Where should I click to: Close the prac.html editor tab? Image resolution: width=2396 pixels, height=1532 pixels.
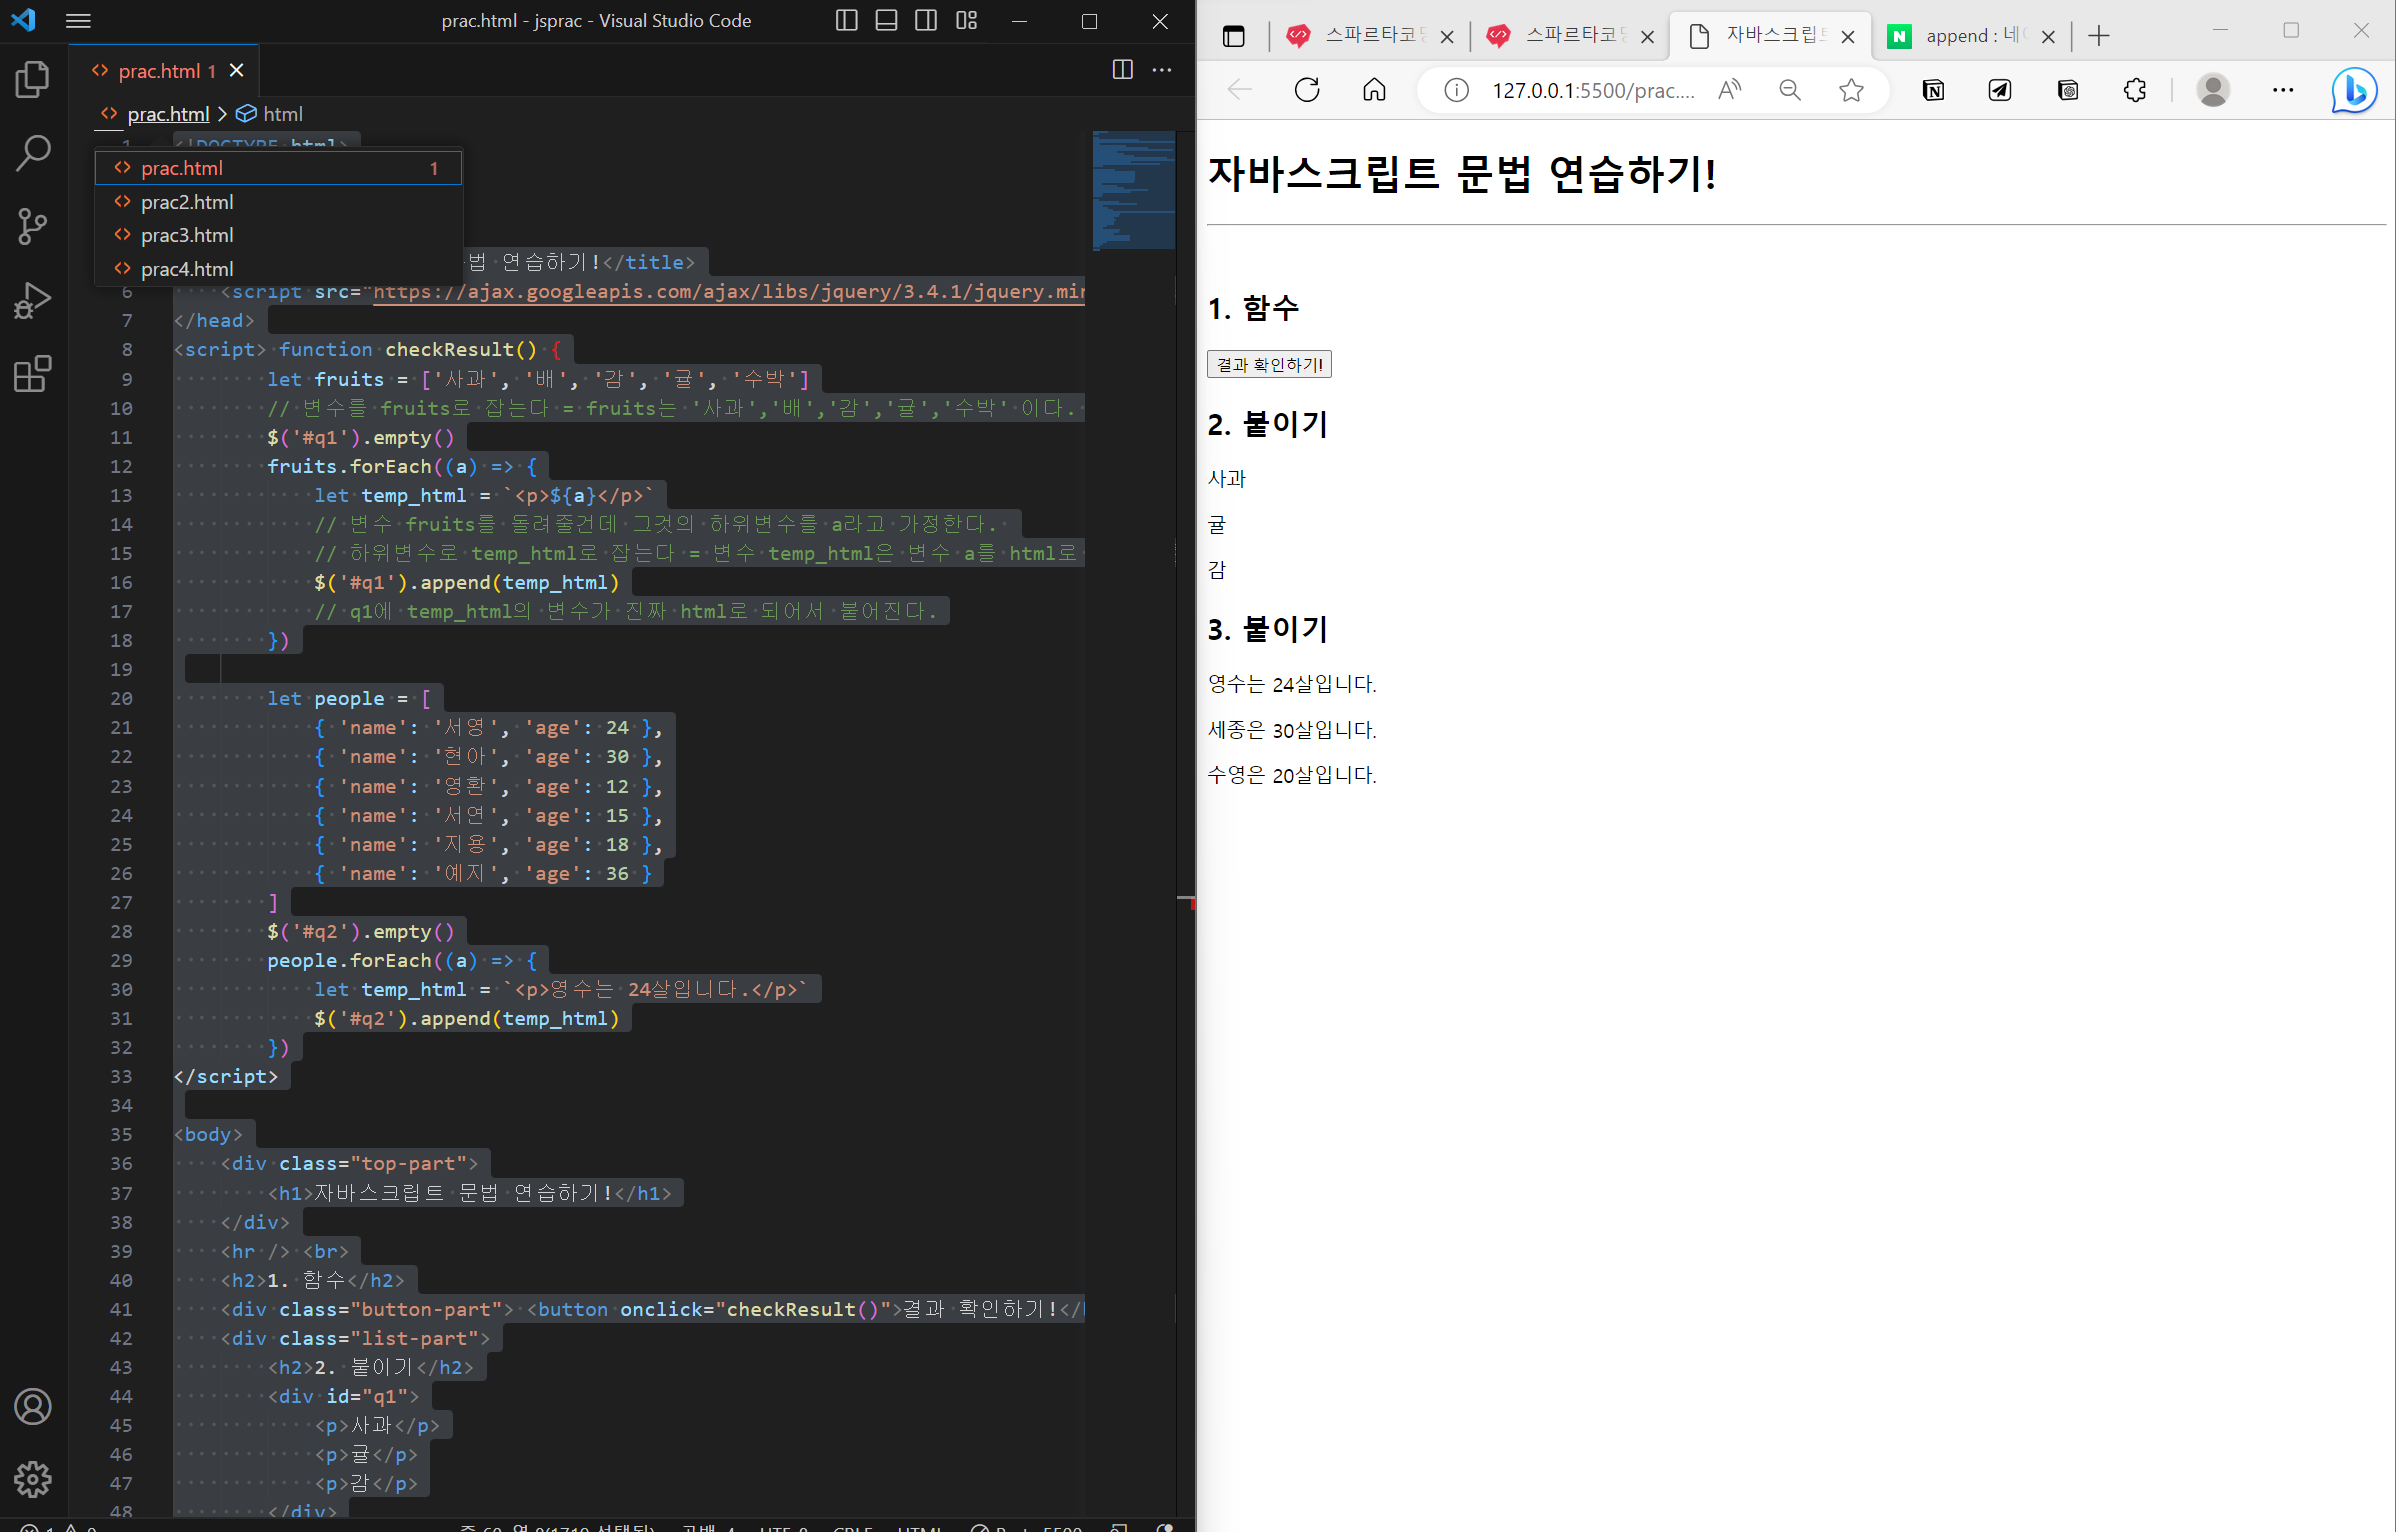point(237,70)
